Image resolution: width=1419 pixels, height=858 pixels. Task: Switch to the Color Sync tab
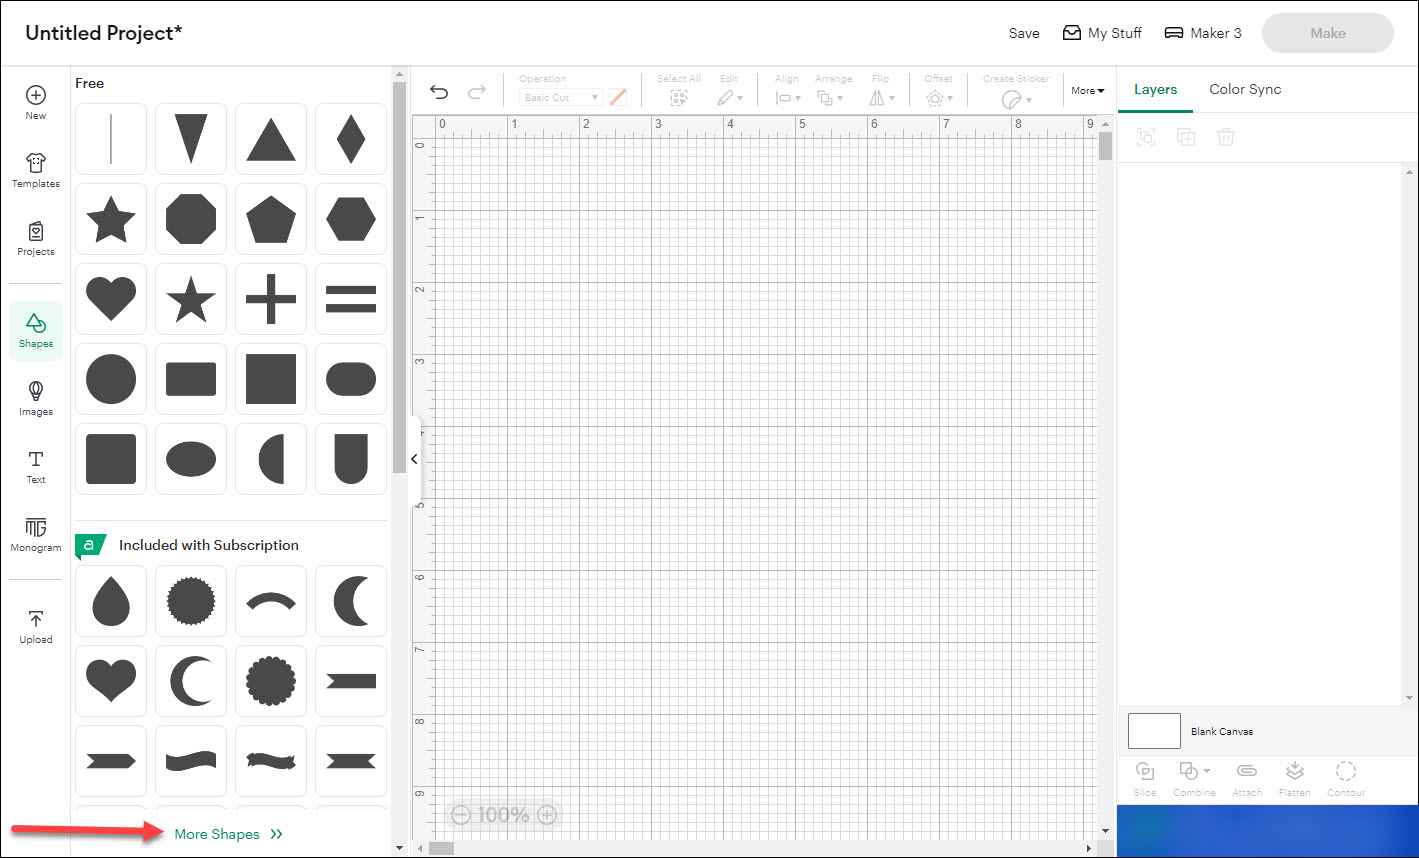click(1245, 89)
